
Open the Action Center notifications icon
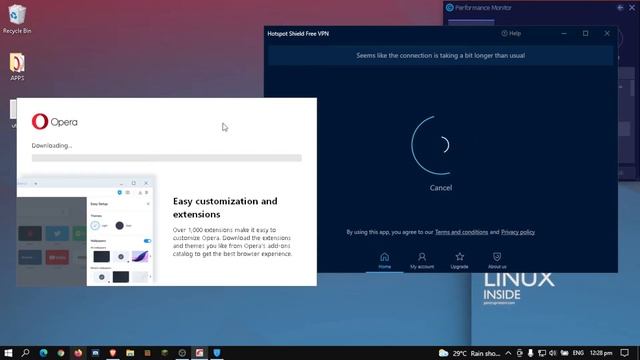click(624, 353)
